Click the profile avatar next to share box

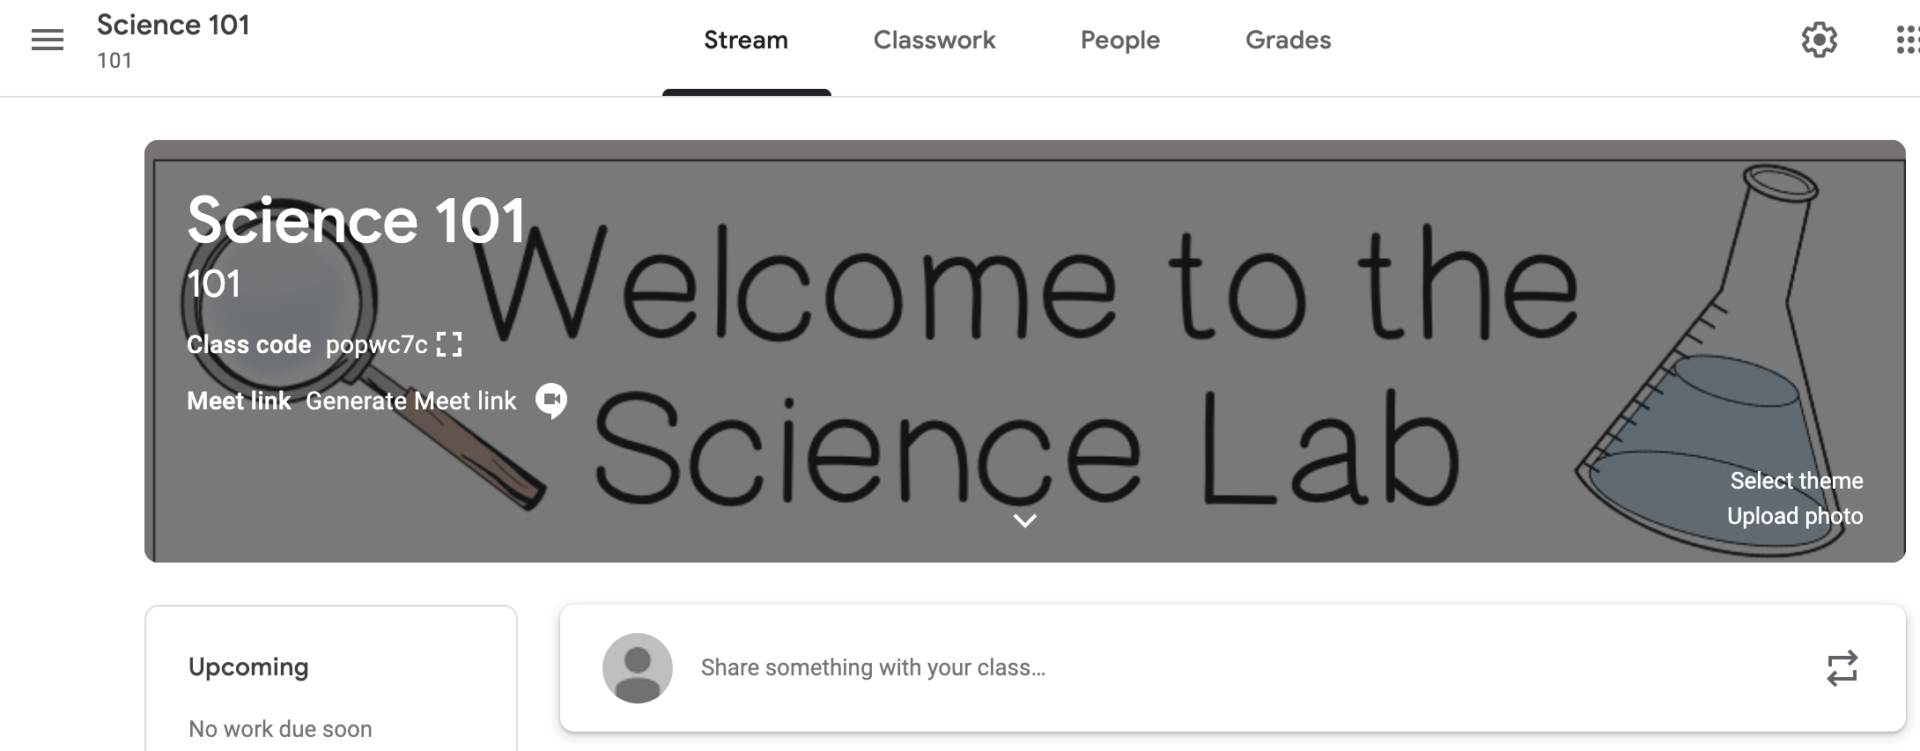pyautogui.click(x=637, y=667)
